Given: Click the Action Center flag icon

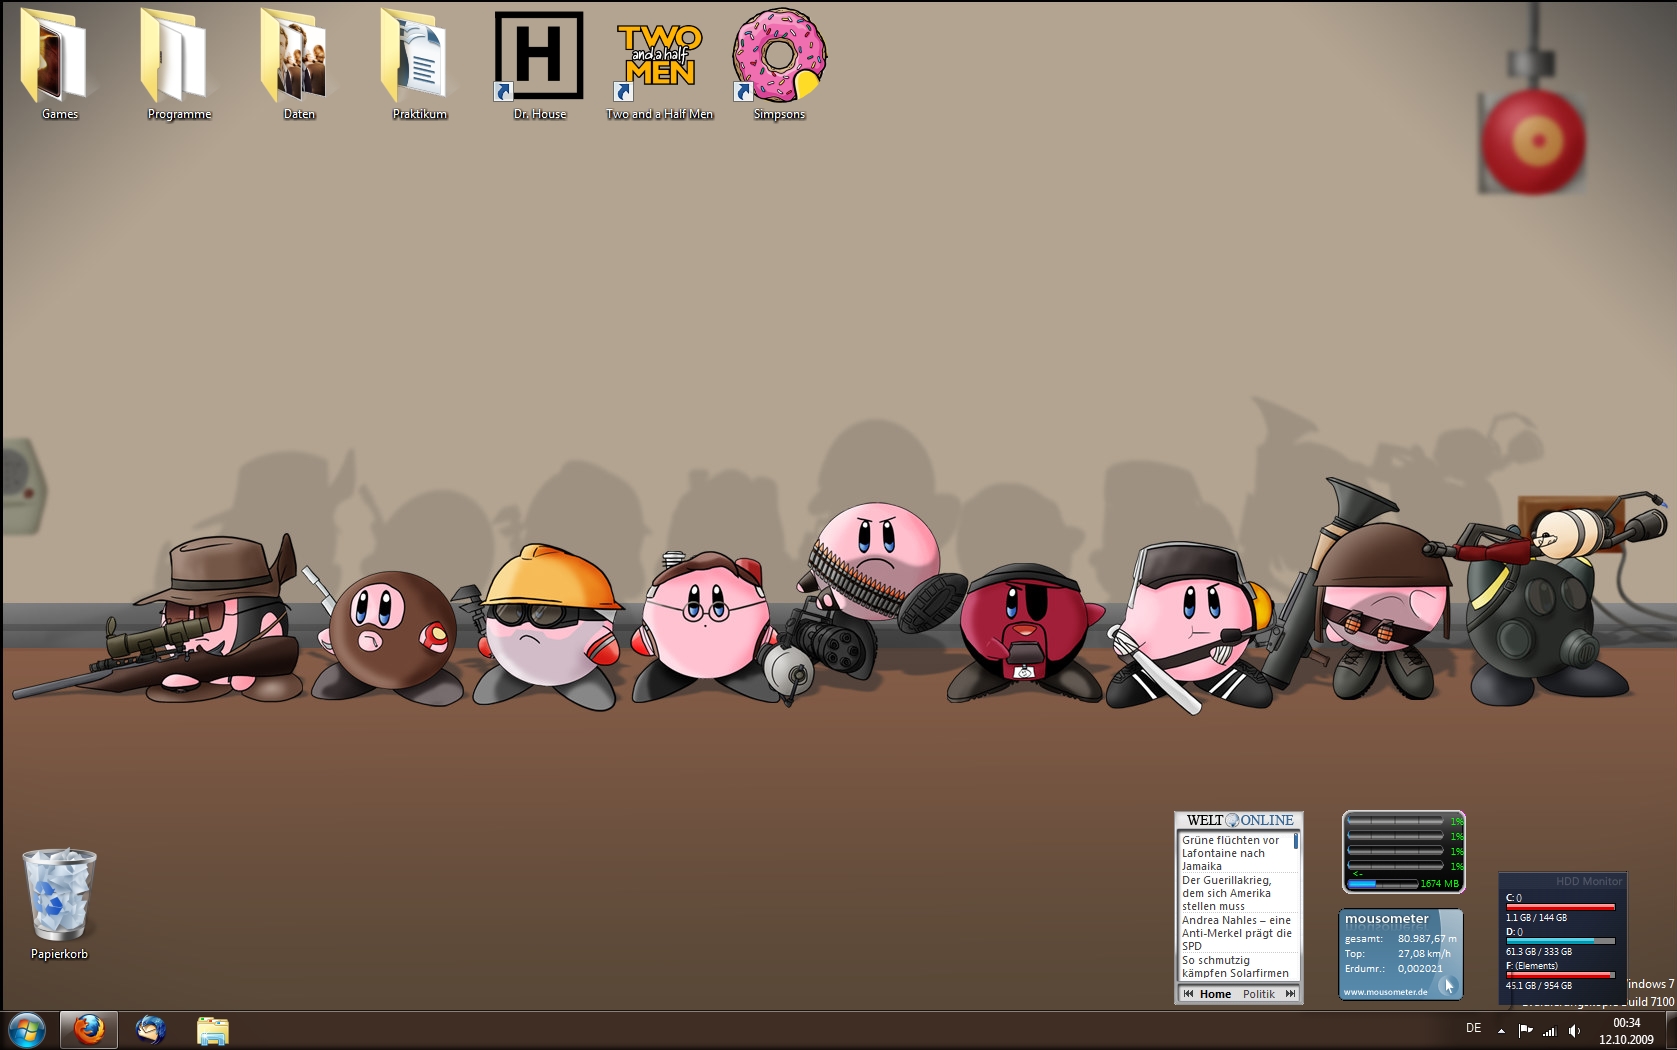Looking at the screenshot, I should 1525,1030.
